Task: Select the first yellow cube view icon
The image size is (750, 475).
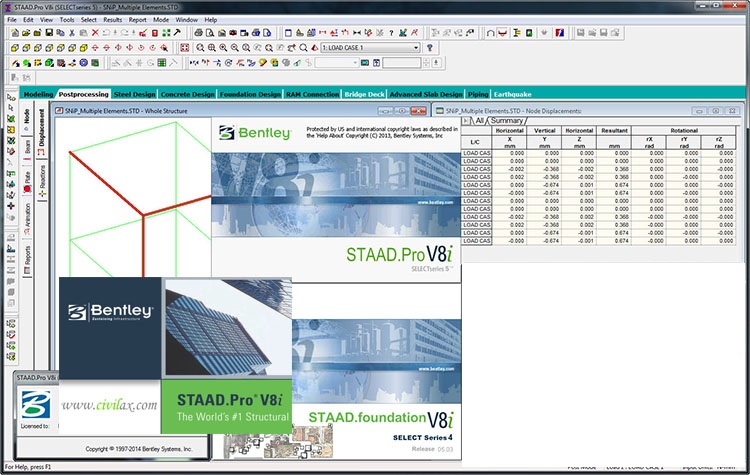Action: pyautogui.click(x=15, y=48)
